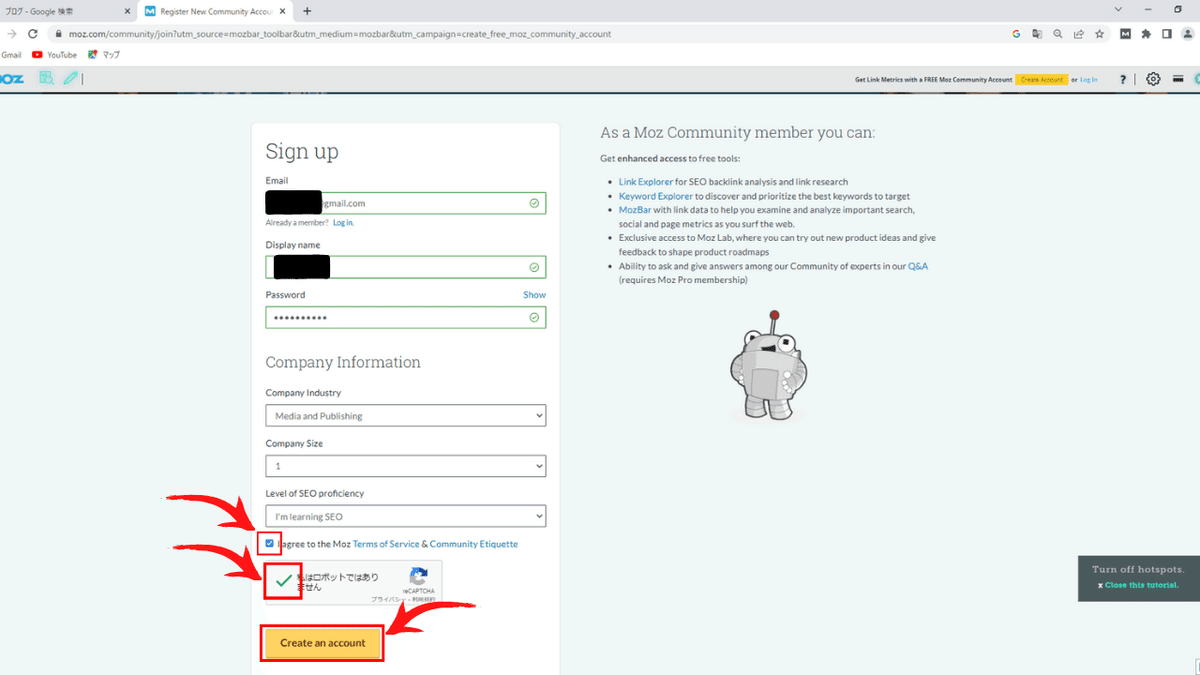Click the Log in link under Email
Viewport: 1200px width, 675px height.
[x=343, y=223]
